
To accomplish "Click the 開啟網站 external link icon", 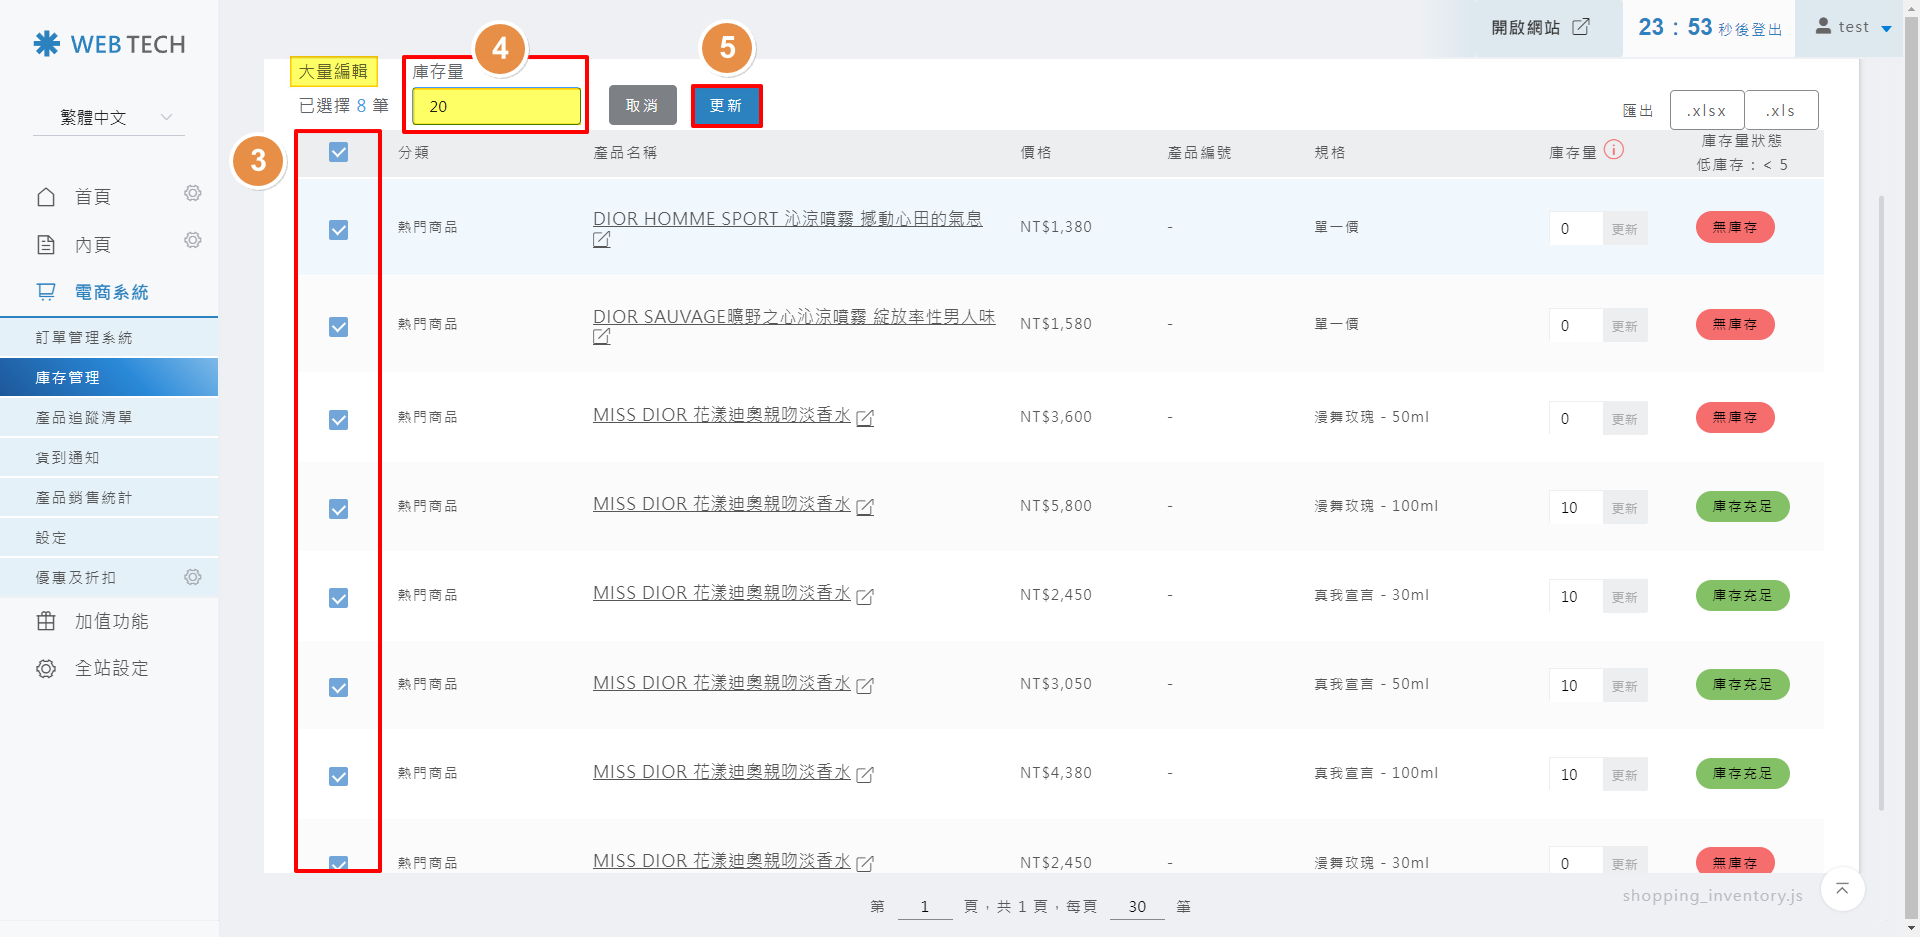I will 1581,27.
